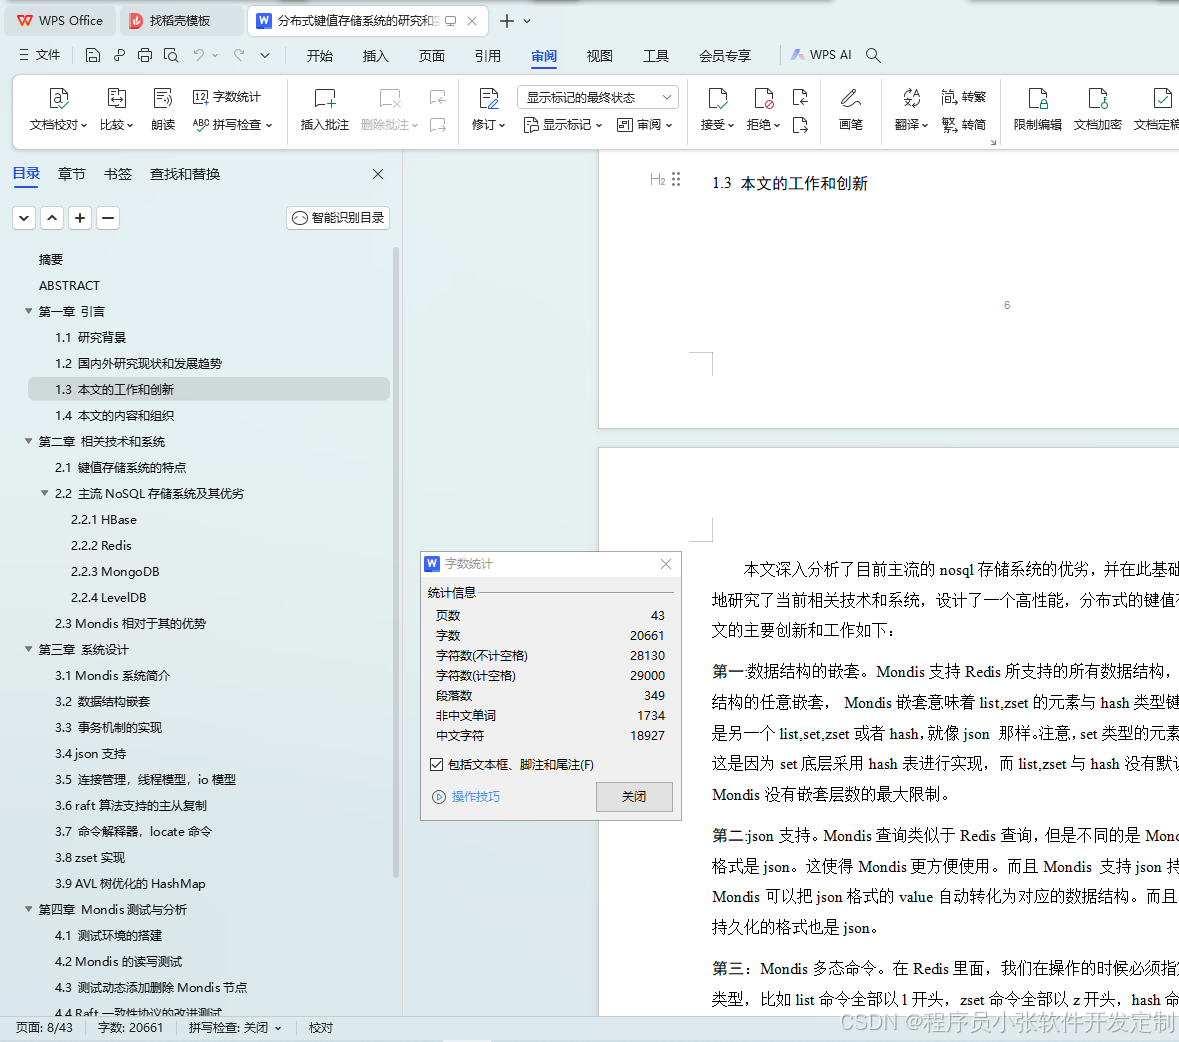
Task: Open the 找稻壳模板 tab
Action: click(182, 20)
